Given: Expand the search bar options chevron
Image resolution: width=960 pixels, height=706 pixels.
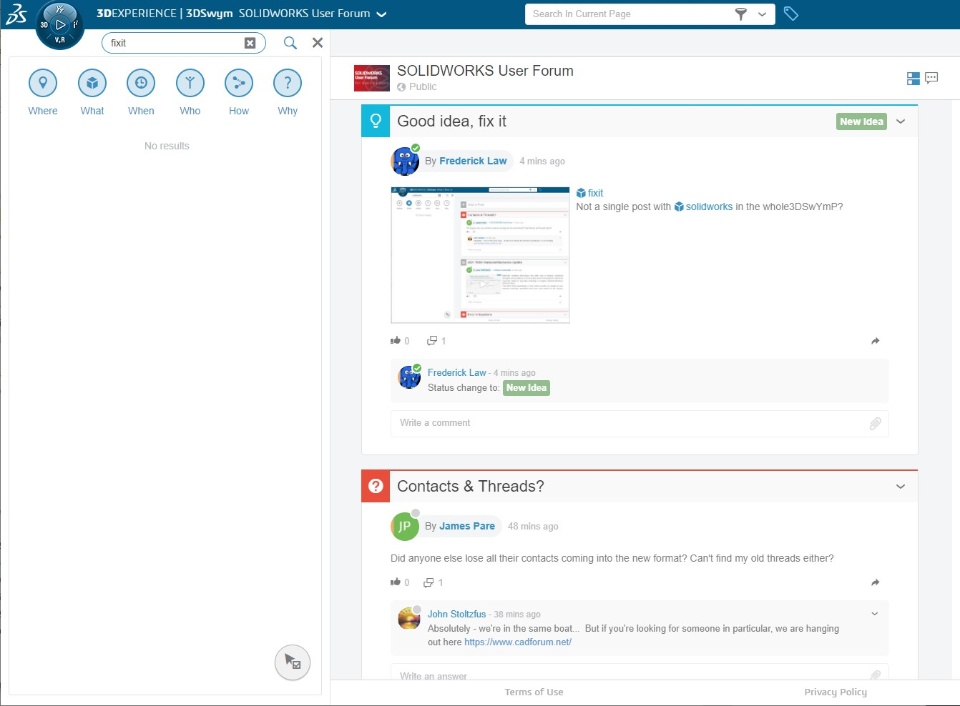Looking at the screenshot, I should pyautogui.click(x=762, y=14).
